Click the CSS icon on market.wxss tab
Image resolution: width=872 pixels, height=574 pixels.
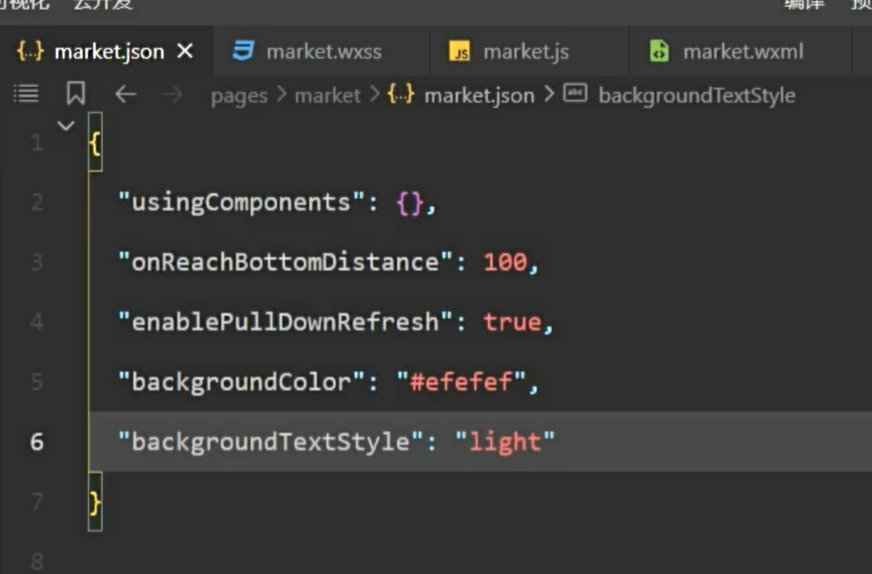[243, 52]
